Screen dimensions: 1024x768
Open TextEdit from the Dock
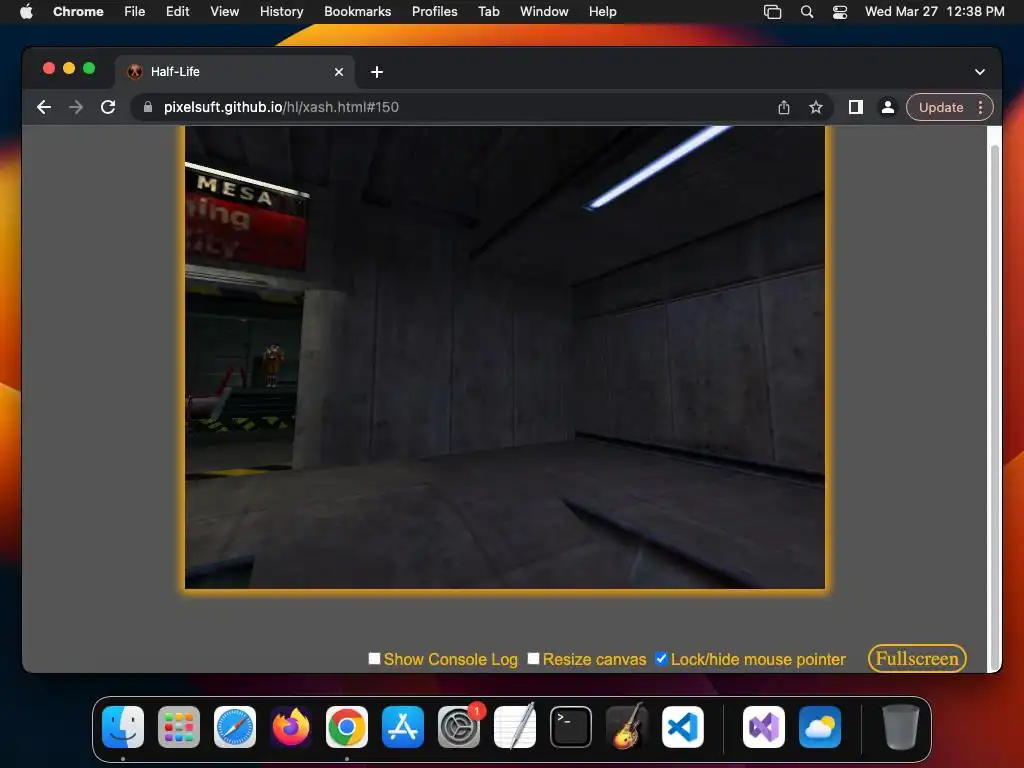tap(515, 727)
